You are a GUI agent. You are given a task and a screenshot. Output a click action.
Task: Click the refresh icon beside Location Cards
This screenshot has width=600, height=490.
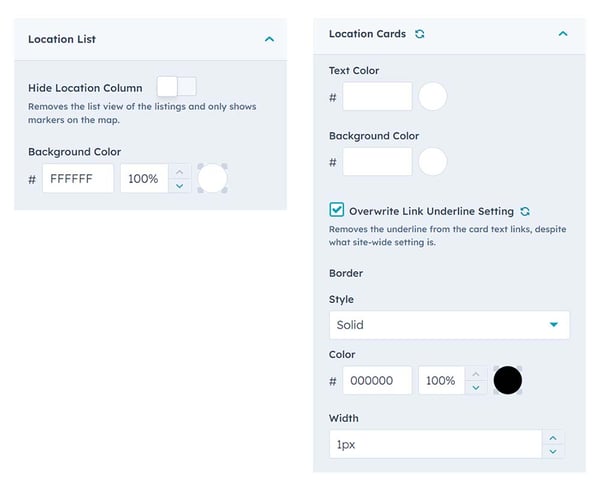[420, 34]
